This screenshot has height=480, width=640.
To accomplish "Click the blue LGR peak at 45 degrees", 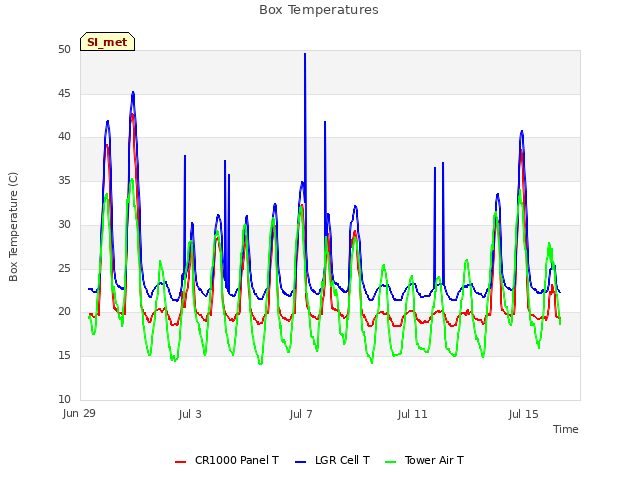I will 133,93.
